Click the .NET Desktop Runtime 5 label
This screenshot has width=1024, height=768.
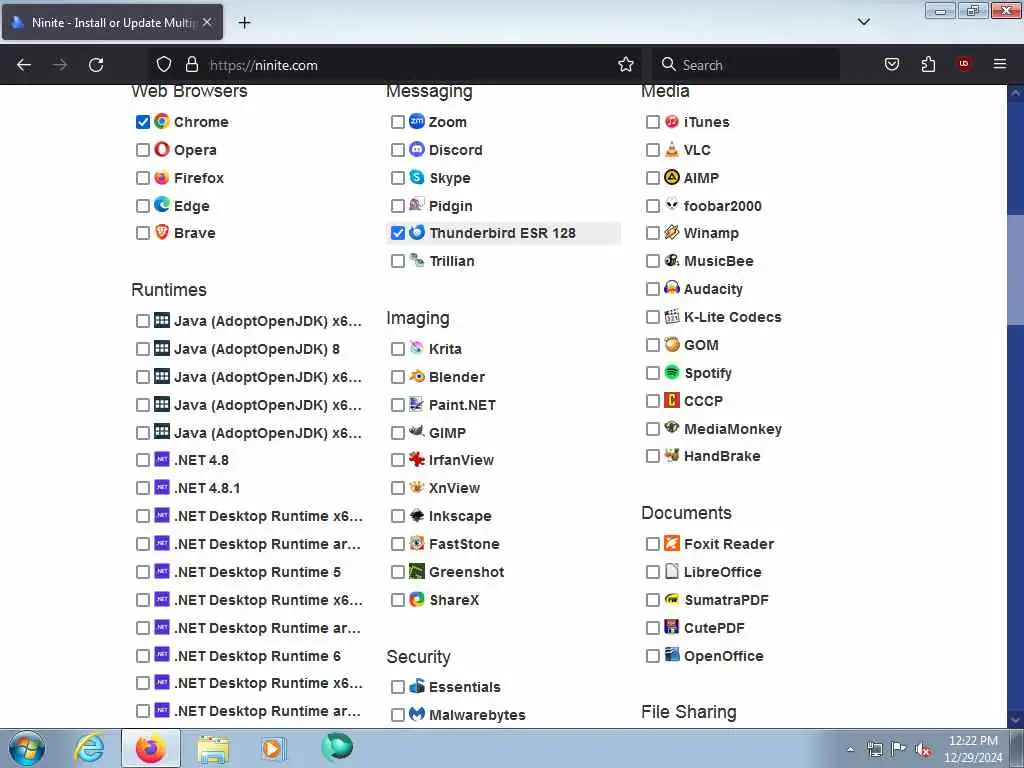[x=257, y=572]
